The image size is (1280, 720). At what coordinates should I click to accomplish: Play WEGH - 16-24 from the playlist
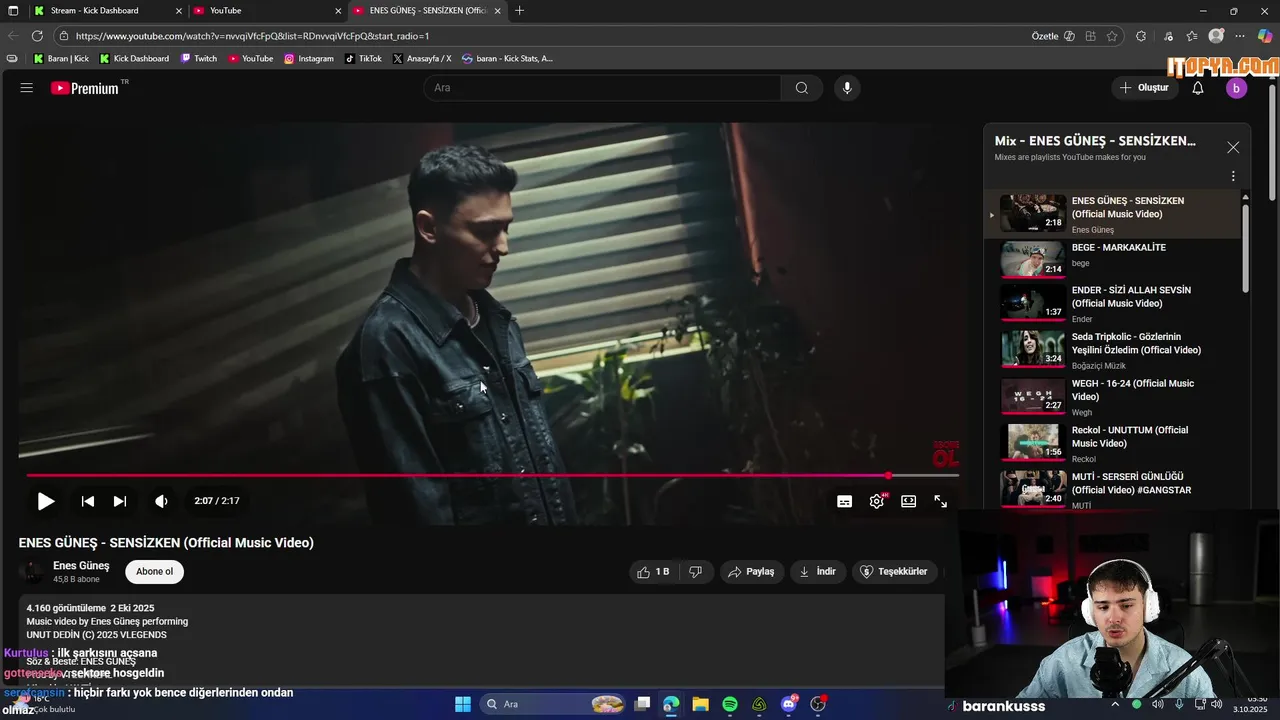[x=1112, y=397]
